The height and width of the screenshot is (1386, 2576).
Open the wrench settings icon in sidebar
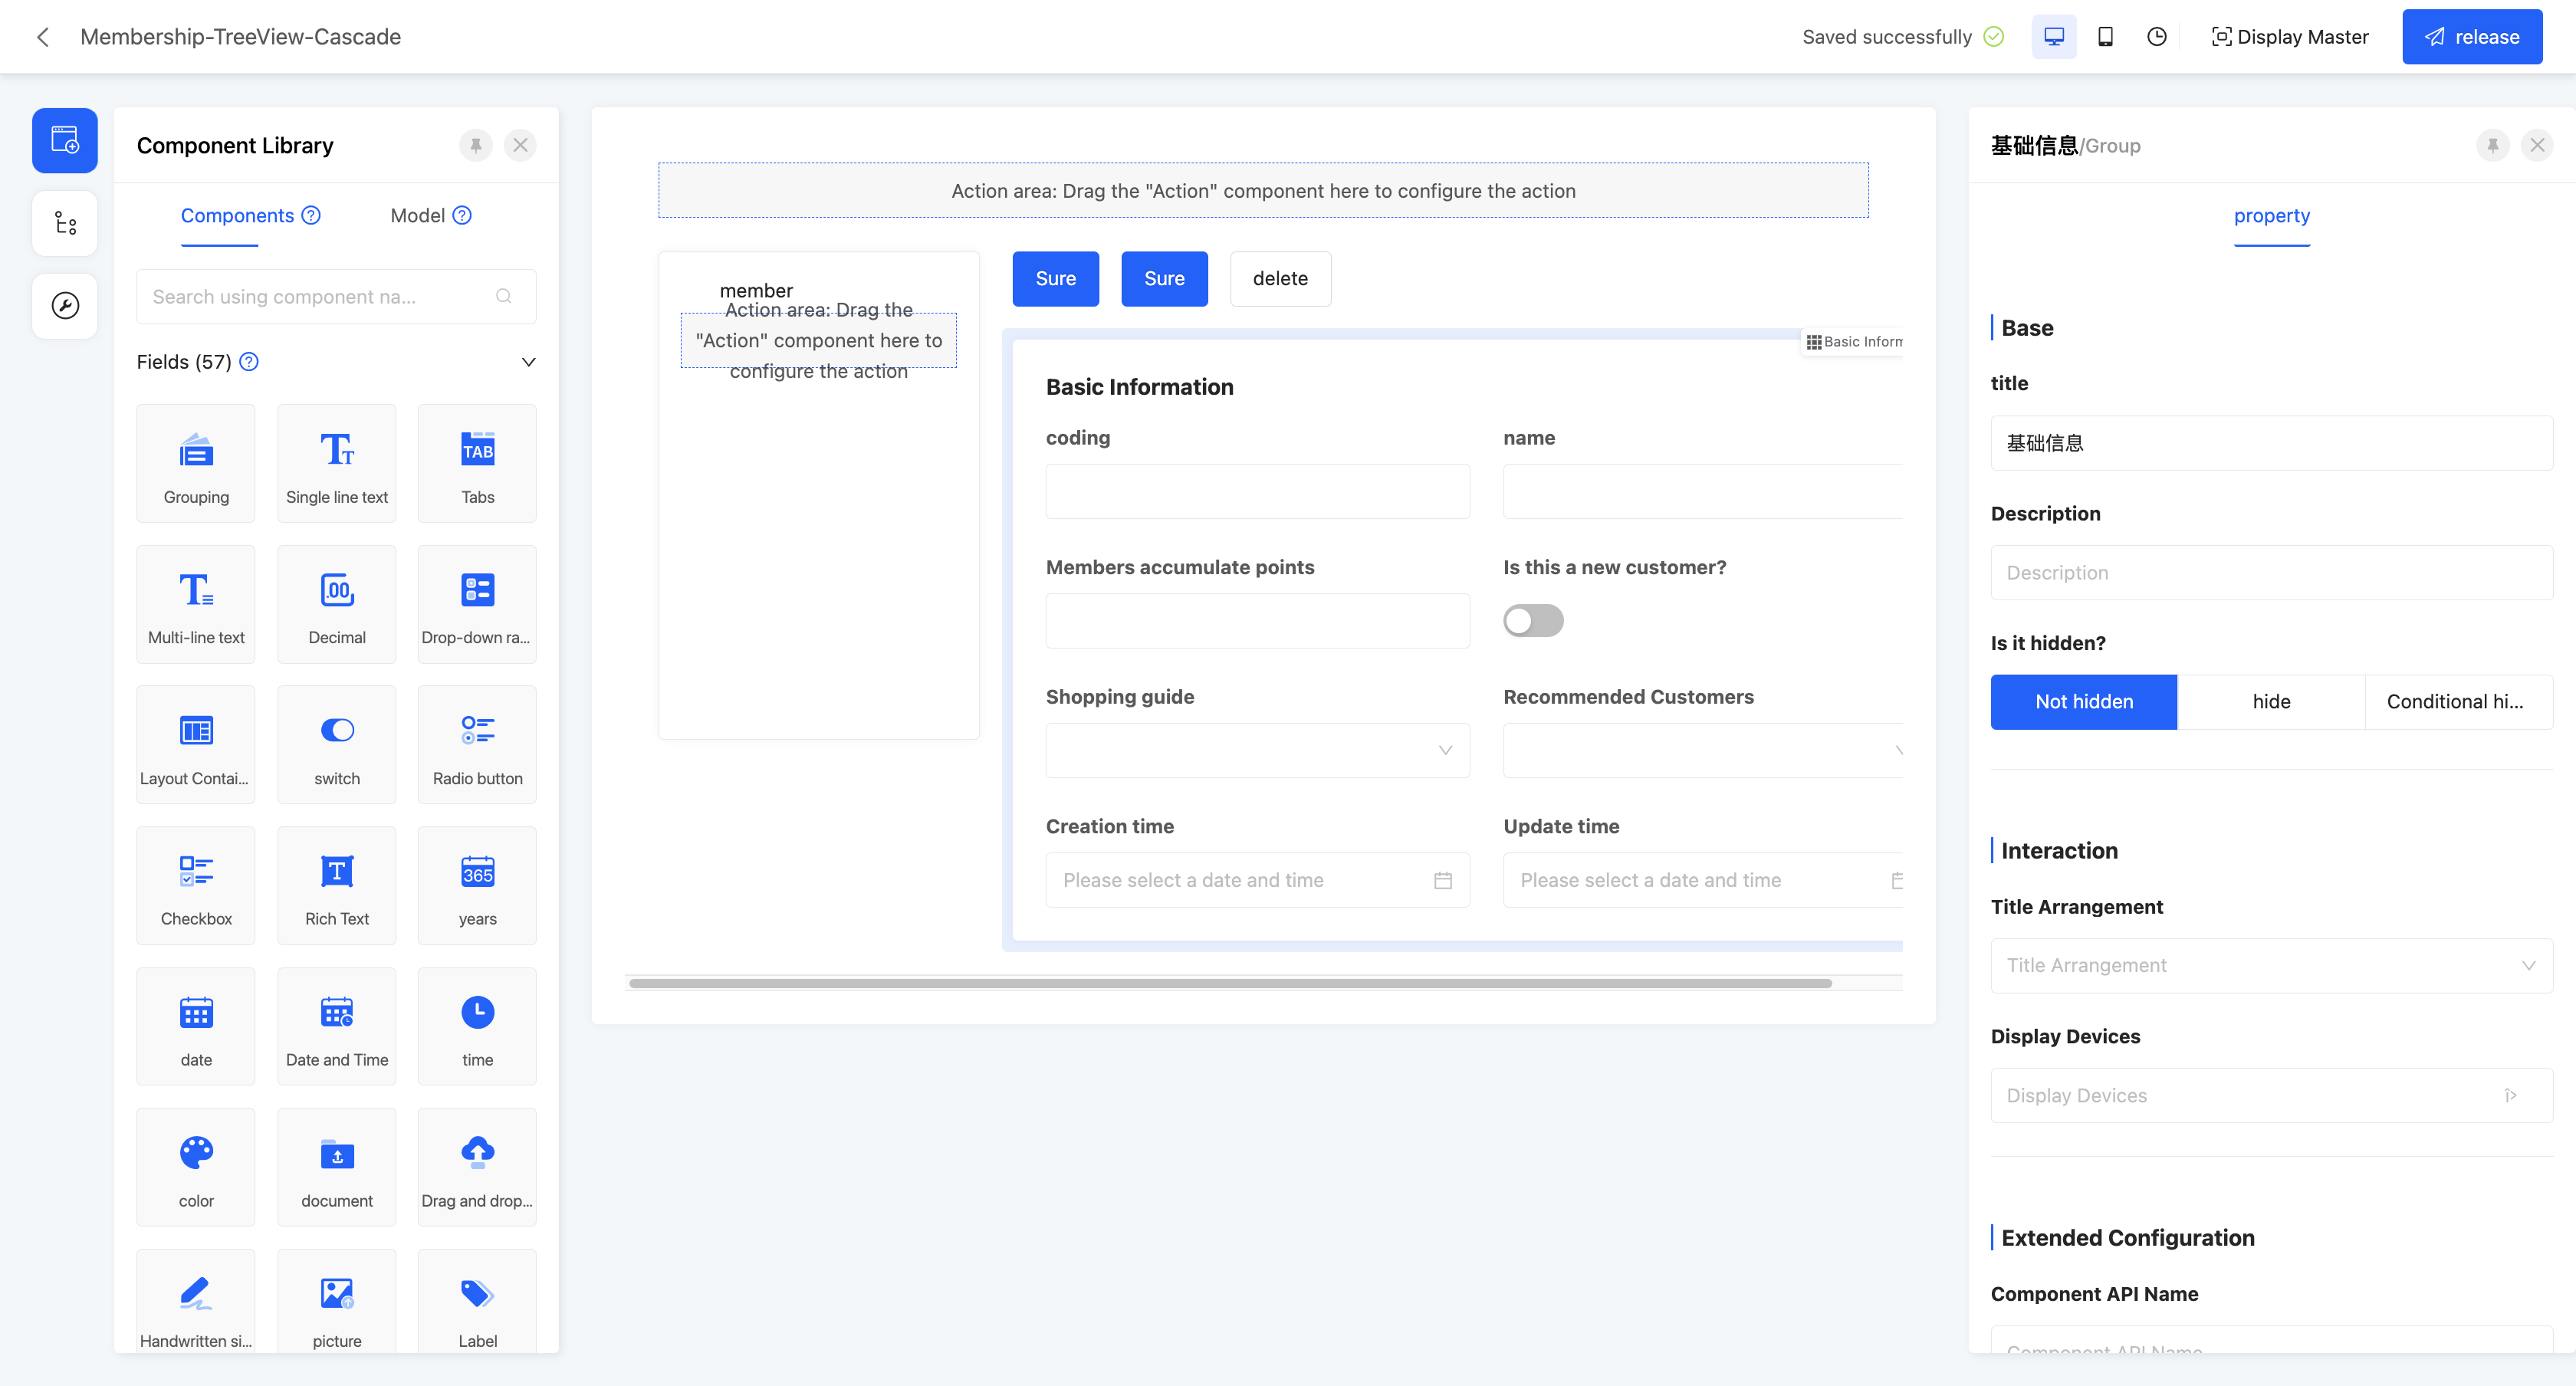64,306
